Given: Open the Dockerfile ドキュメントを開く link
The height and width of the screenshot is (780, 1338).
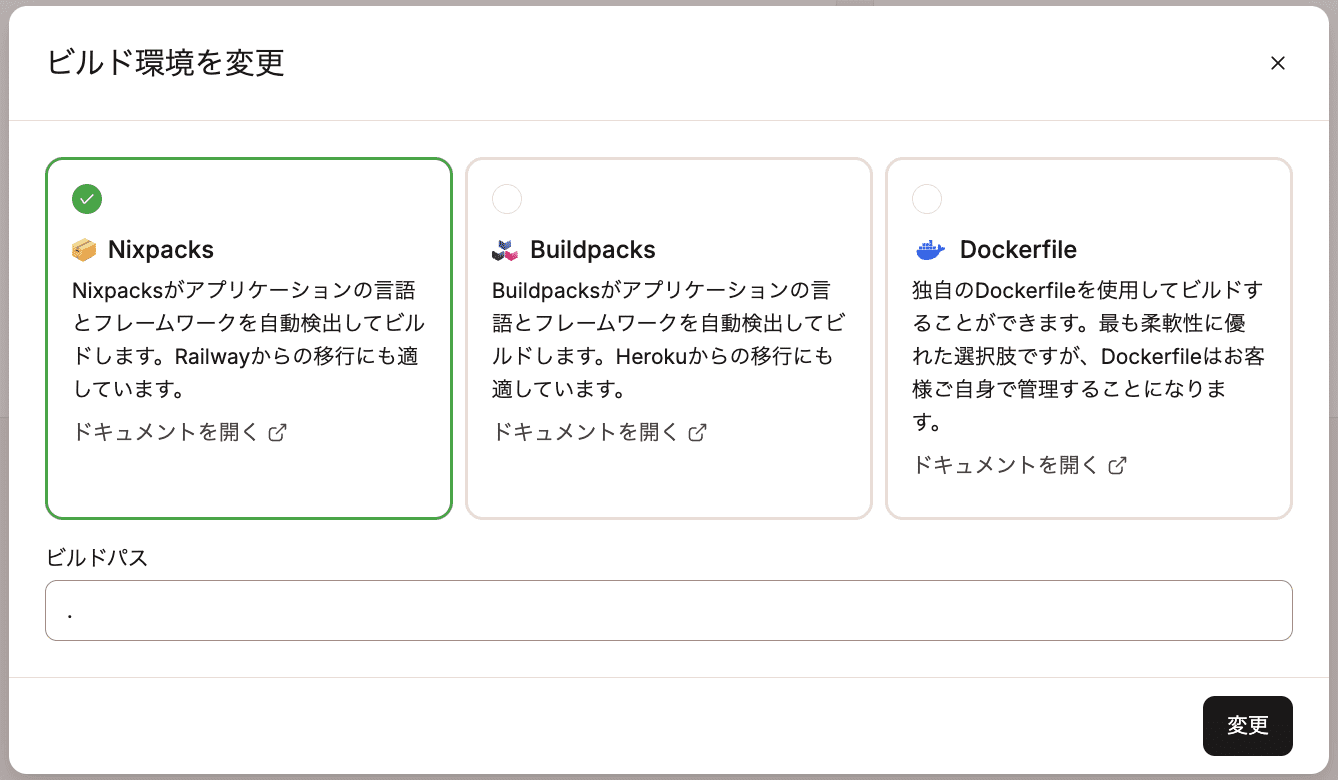Looking at the screenshot, I should click(x=1006, y=466).
